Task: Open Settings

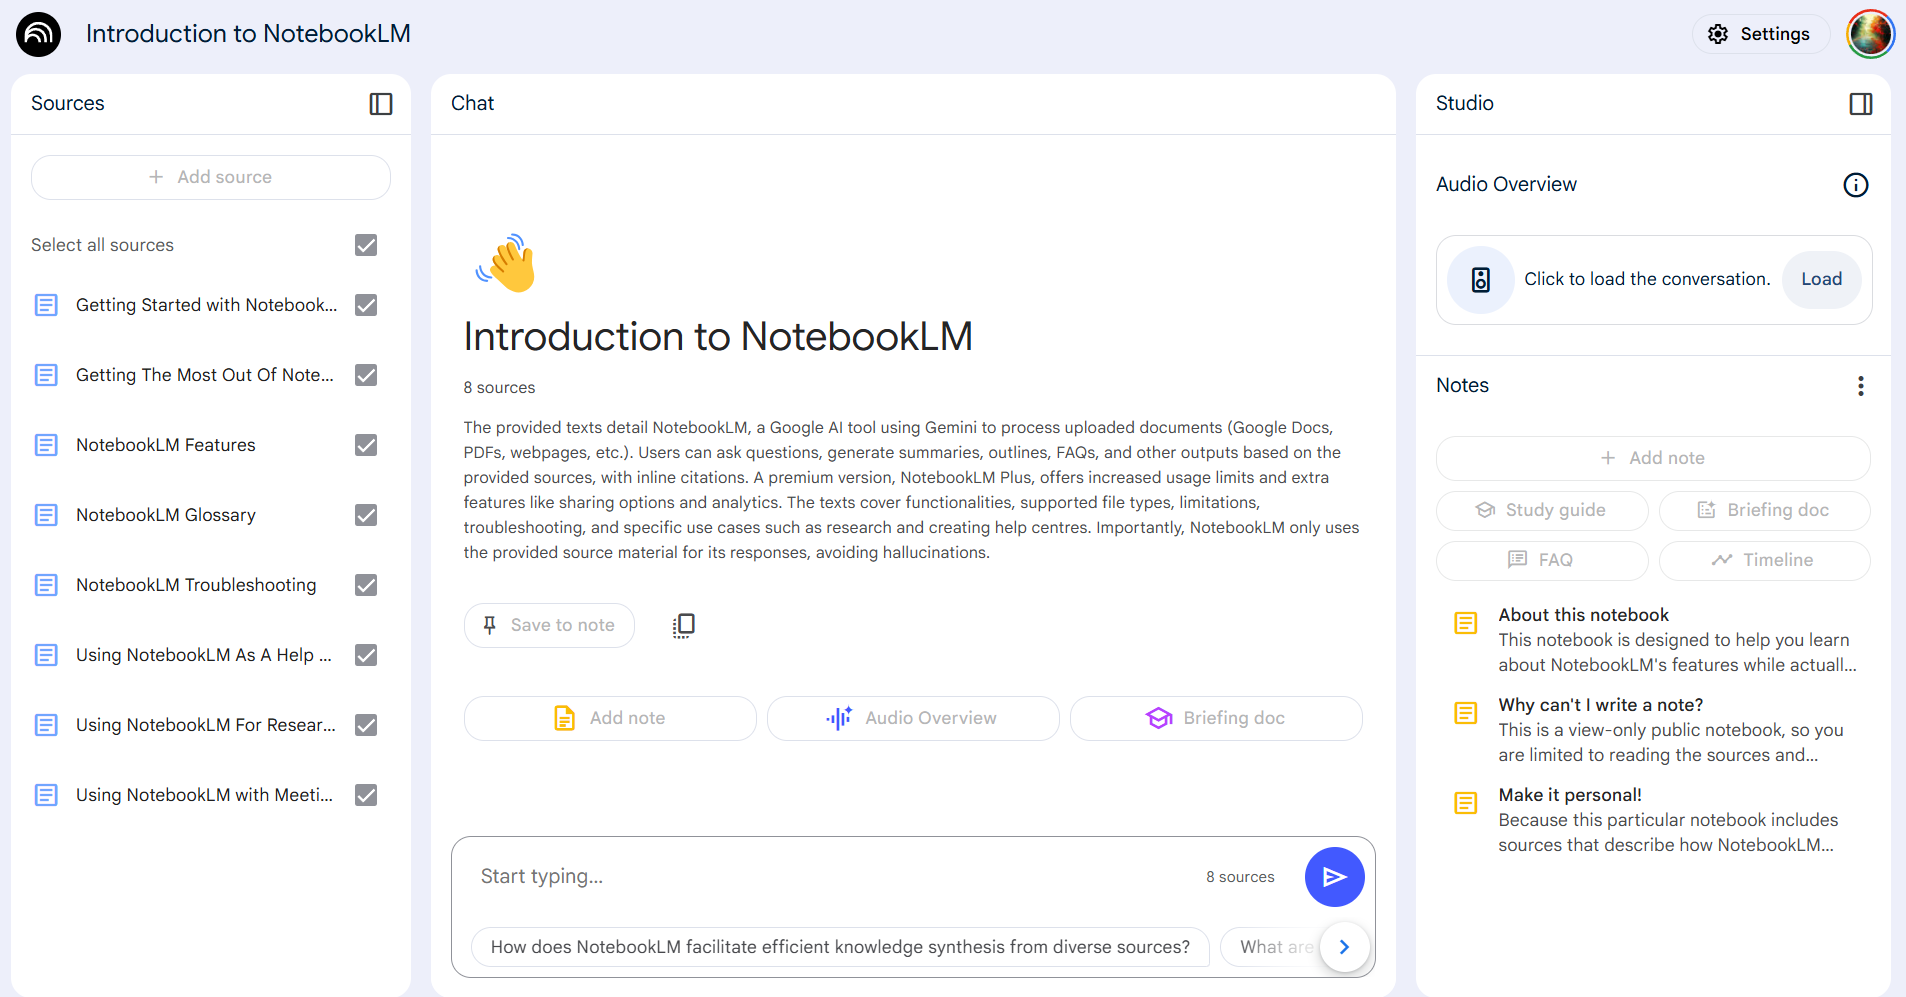Action: point(1760,33)
